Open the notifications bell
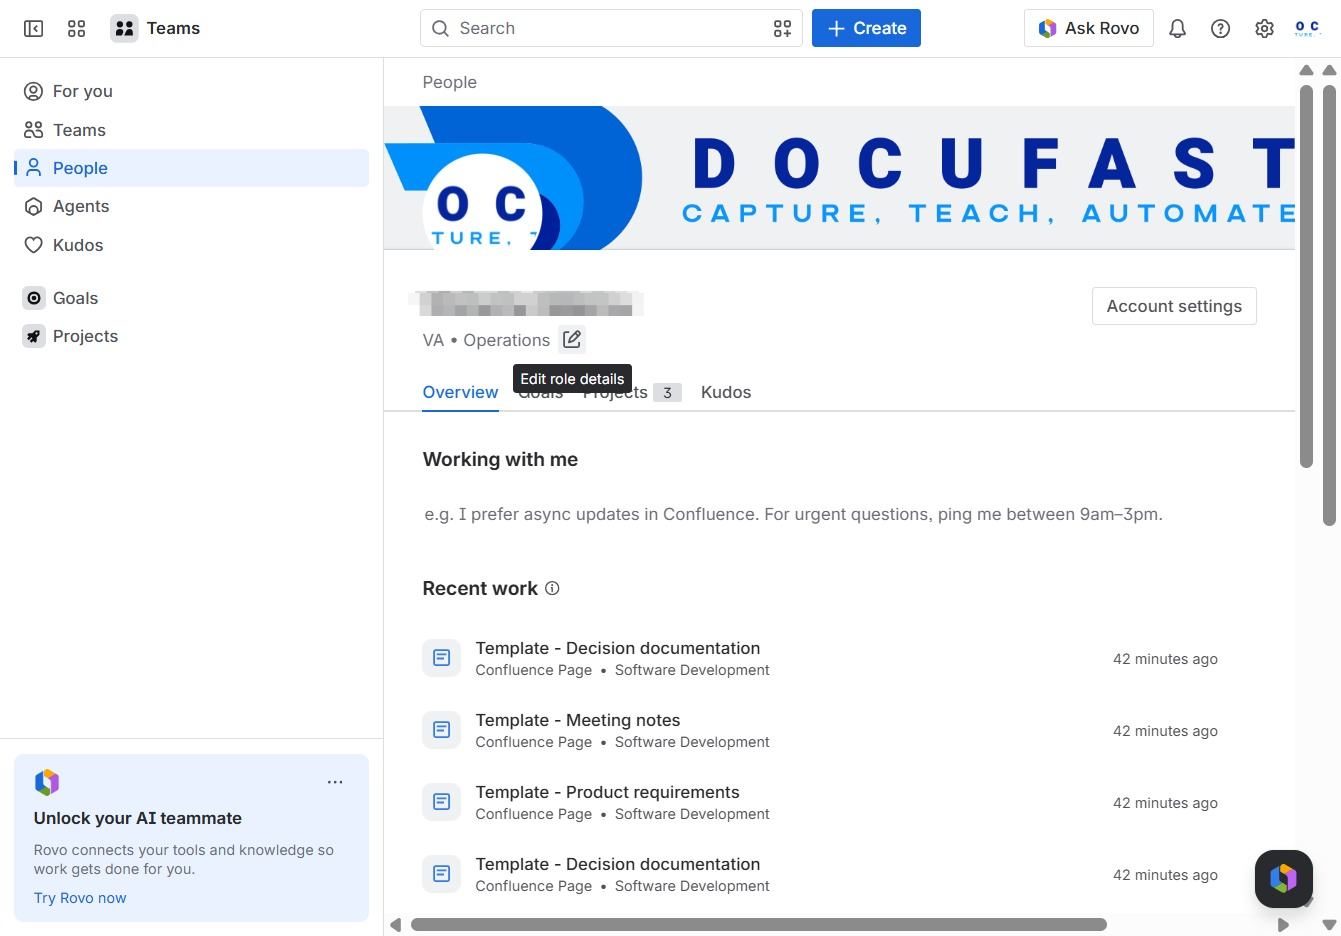Image resolution: width=1341 pixels, height=936 pixels. (1177, 29)
